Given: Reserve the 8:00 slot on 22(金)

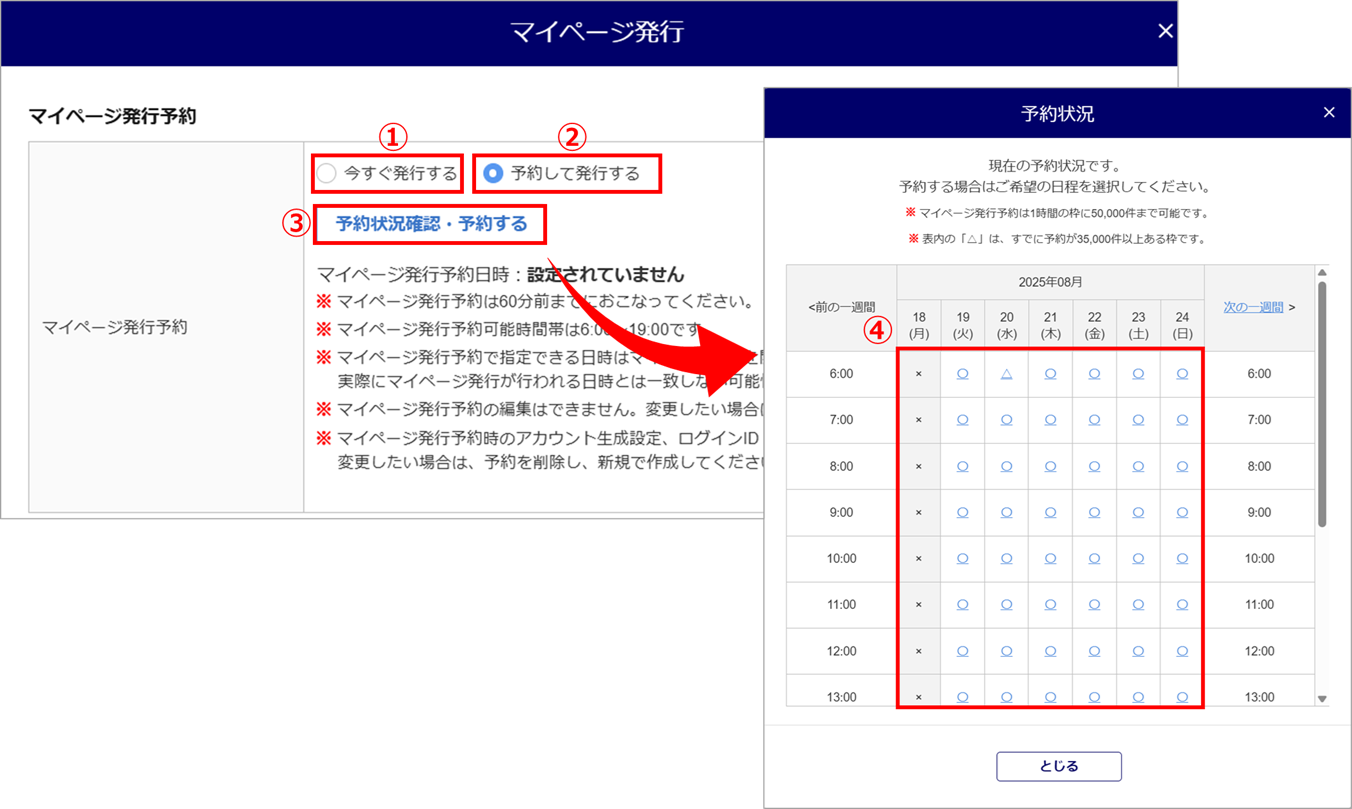Looking at the screenshot, I should pyautogui.click(x=1094, y=466).
